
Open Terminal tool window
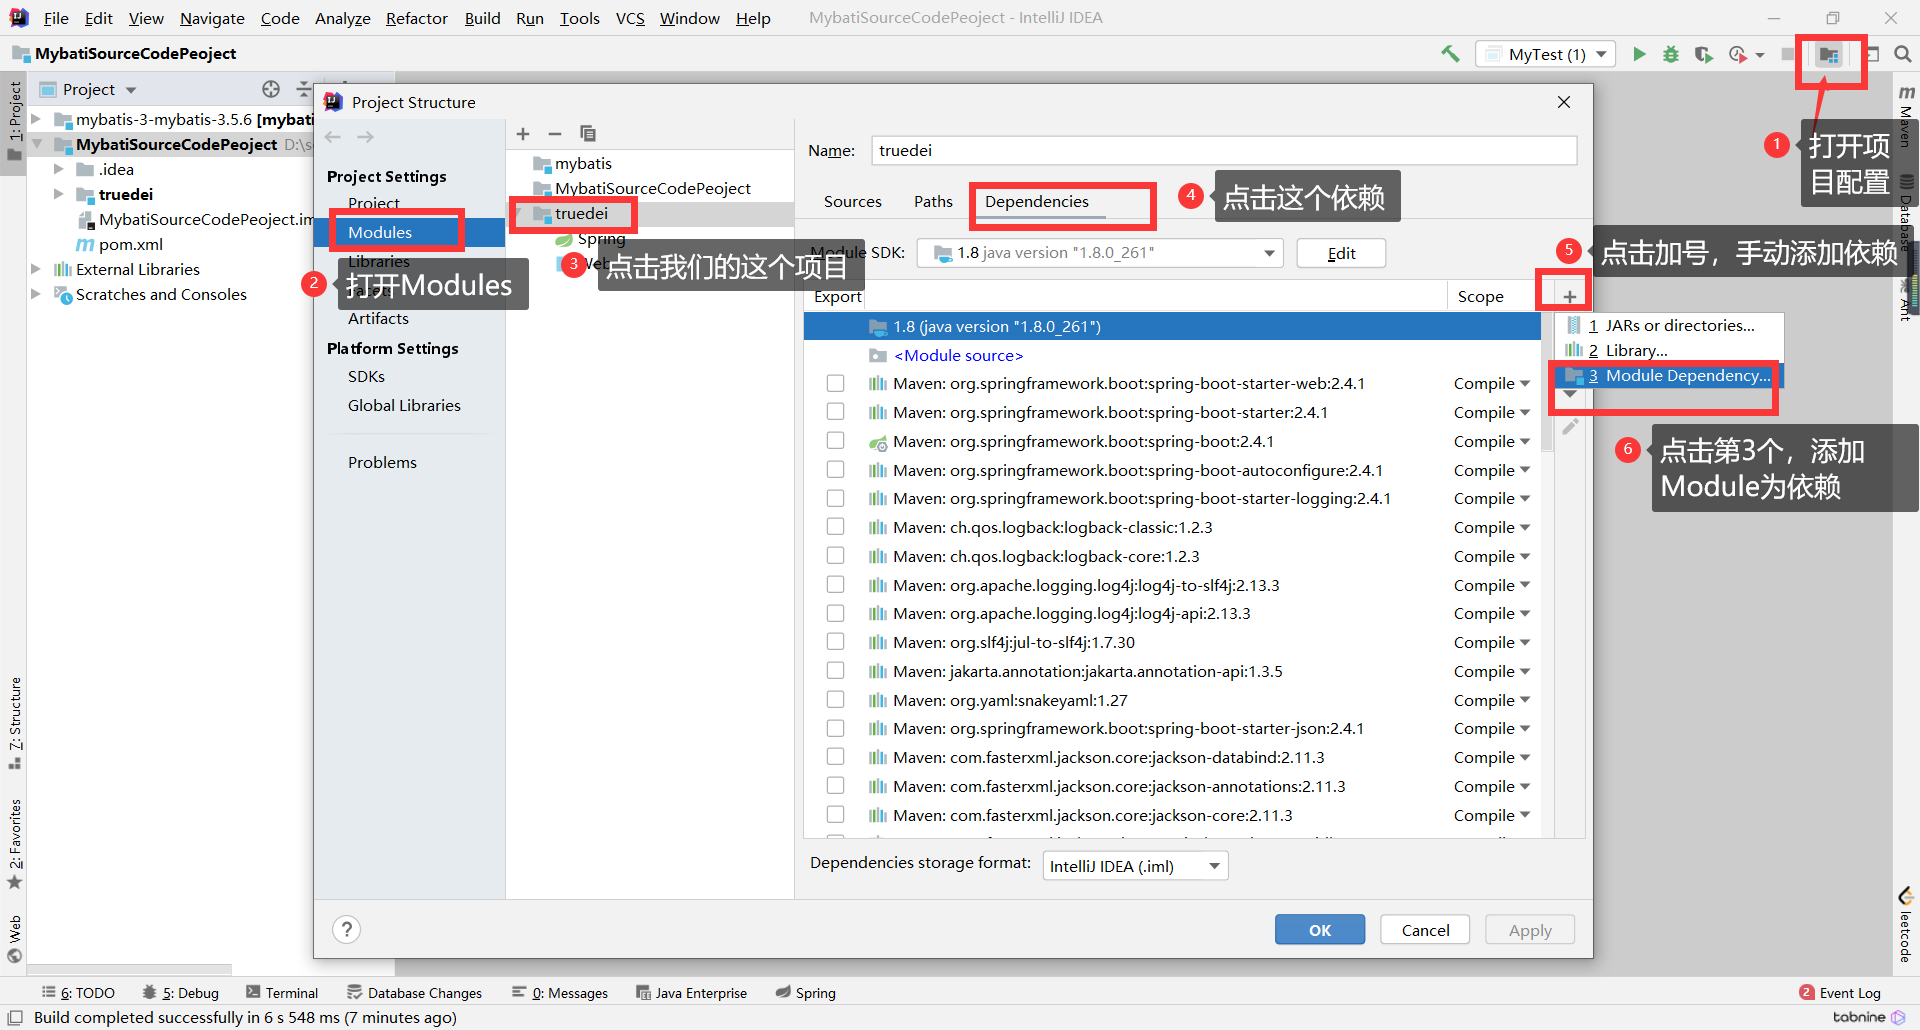282,993
